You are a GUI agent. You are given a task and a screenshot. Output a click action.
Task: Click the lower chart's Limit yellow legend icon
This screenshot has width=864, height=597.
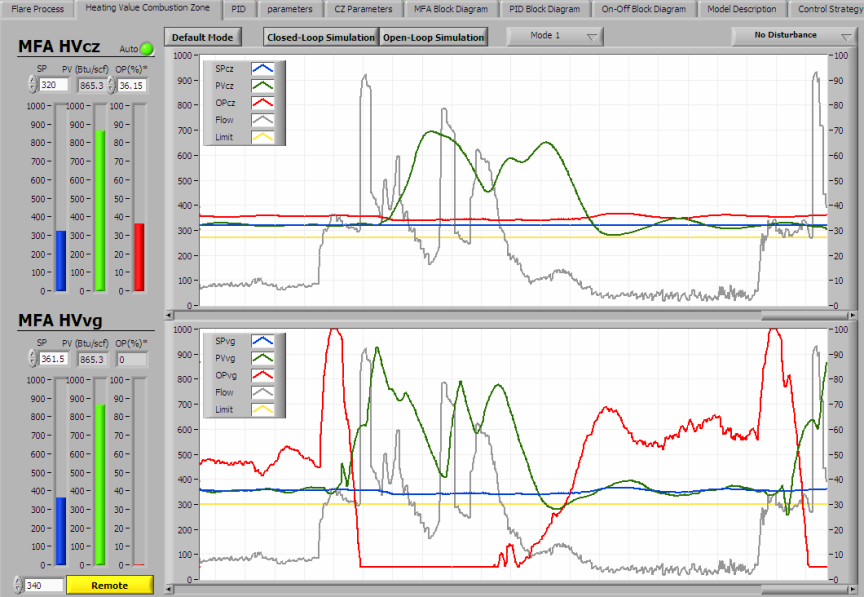[263, 409]
